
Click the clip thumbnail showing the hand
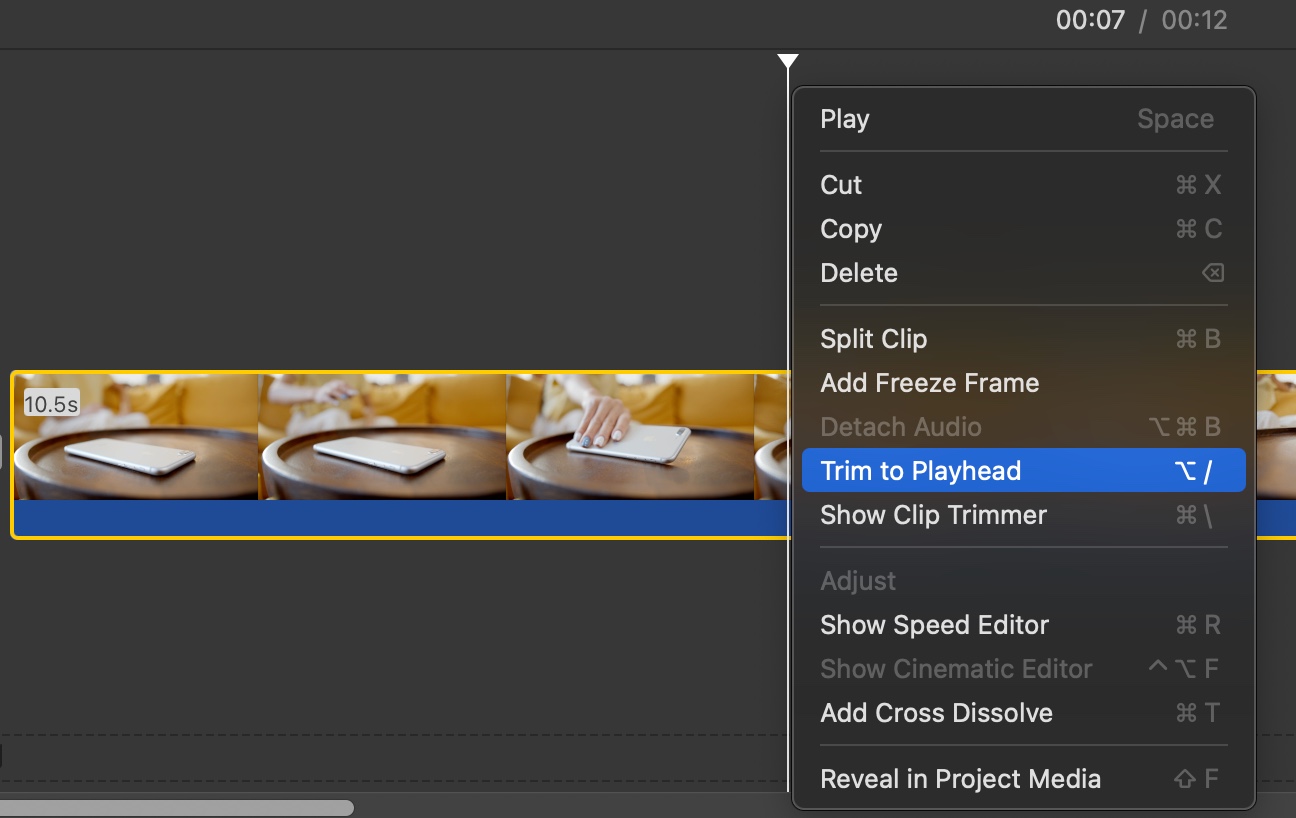click(630, 440)
